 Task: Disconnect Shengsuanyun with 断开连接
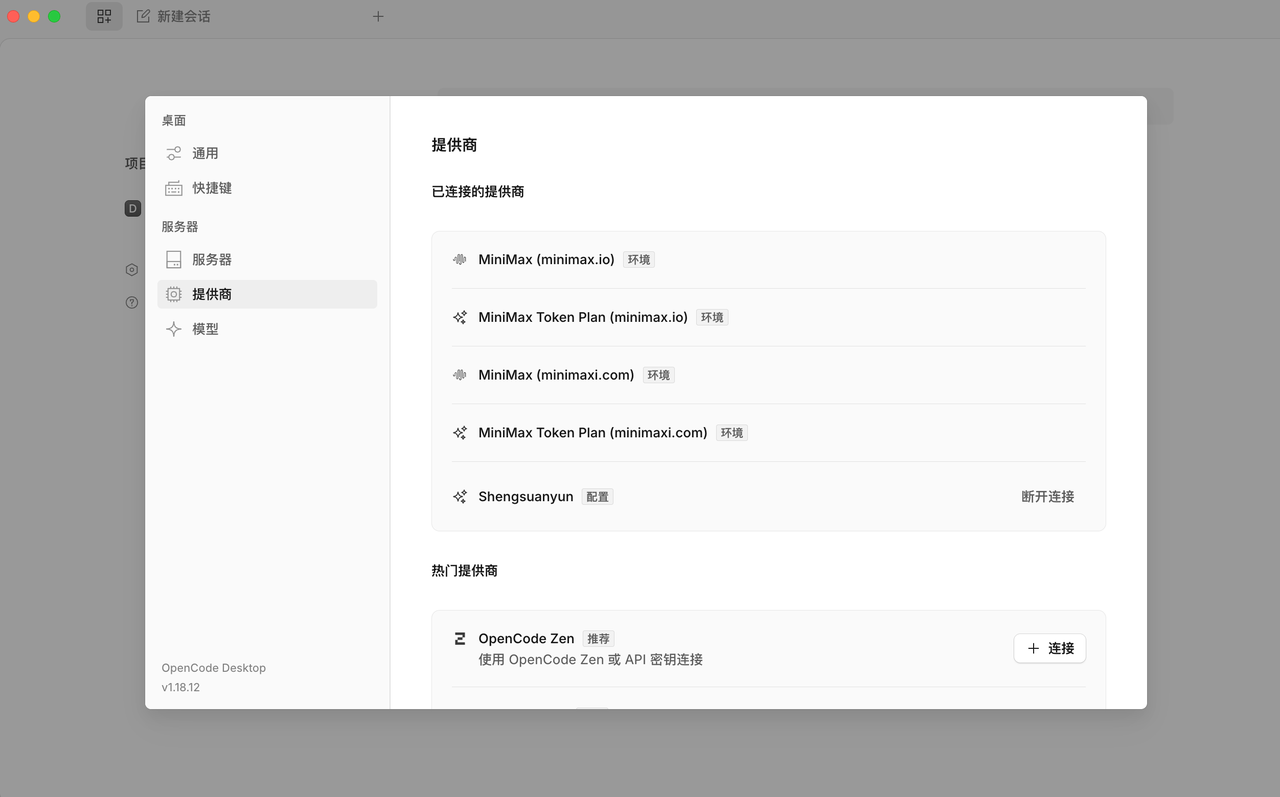(x=1048, y=496)
